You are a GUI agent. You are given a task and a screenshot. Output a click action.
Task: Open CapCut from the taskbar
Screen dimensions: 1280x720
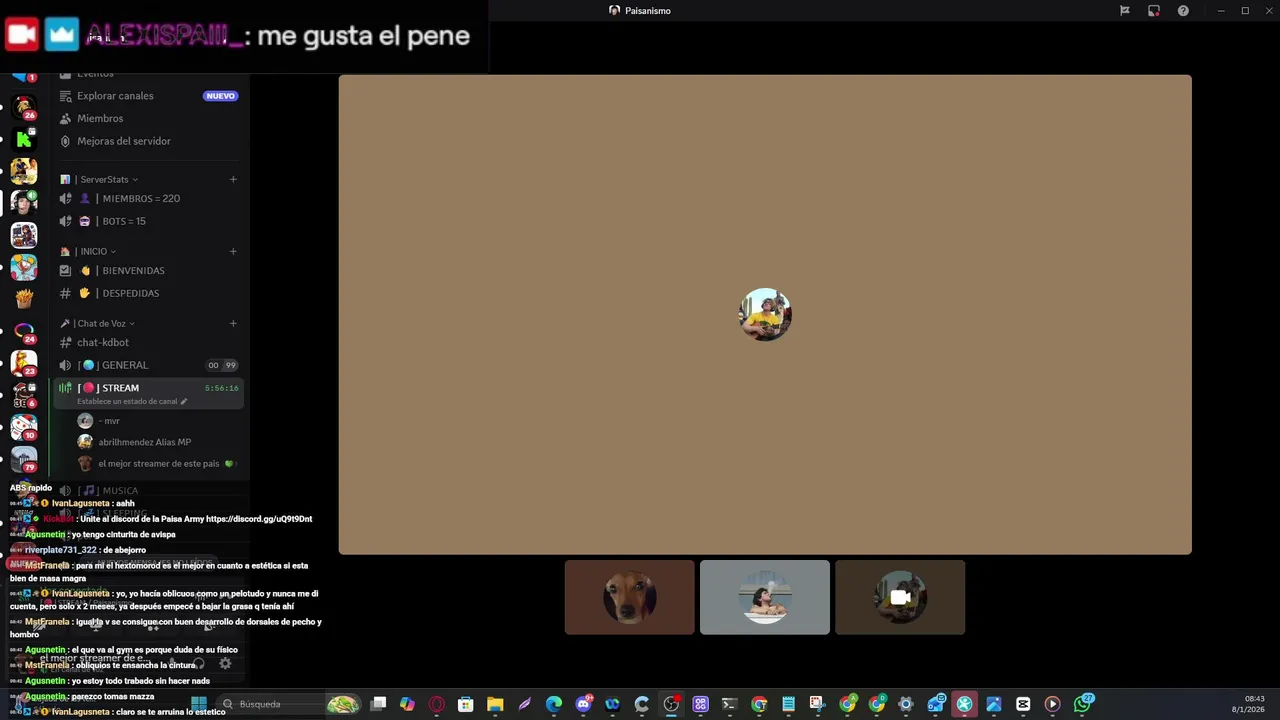[1023, 704]
